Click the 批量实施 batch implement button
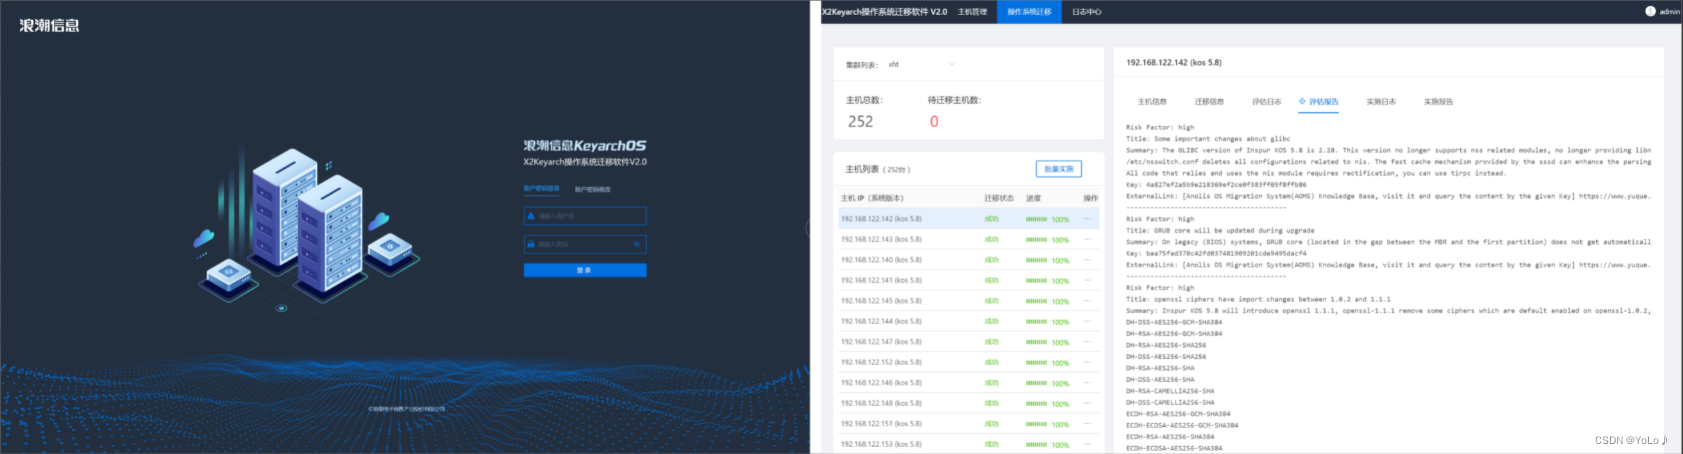This screenshot has height=454, width=1683. (x=1058, y=169)
